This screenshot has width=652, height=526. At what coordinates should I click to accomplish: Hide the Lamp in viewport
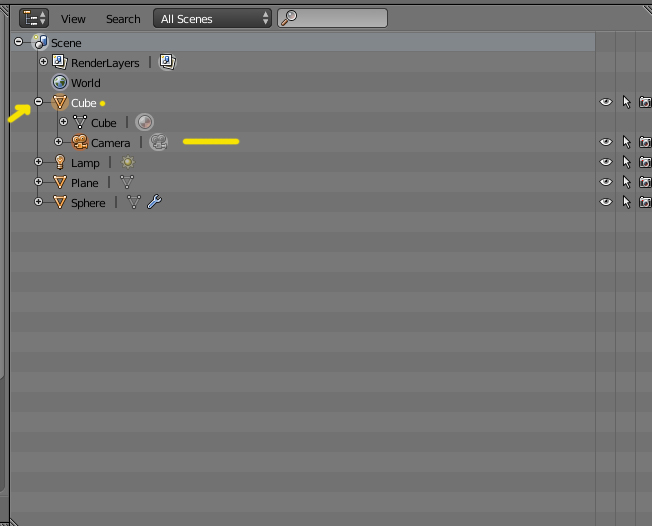pyautogui.click(x=606, y=162)
